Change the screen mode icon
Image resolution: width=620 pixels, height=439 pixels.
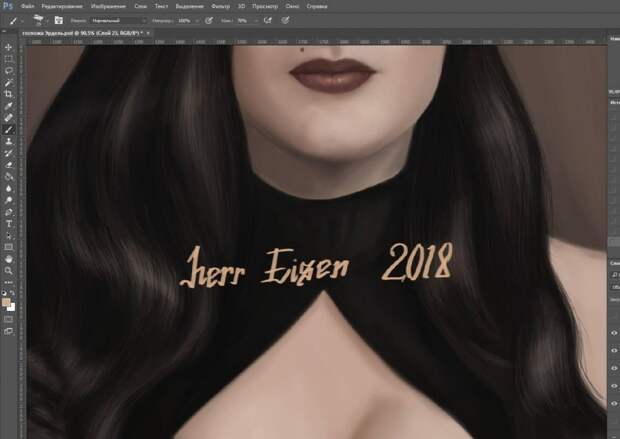pos(8,331)
